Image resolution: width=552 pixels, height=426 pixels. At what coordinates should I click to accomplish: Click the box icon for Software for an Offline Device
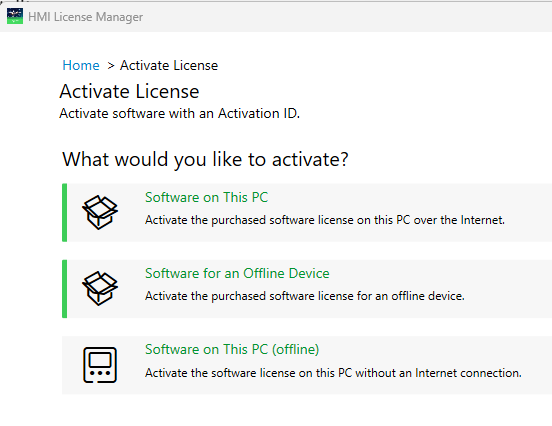click(100, 288)
